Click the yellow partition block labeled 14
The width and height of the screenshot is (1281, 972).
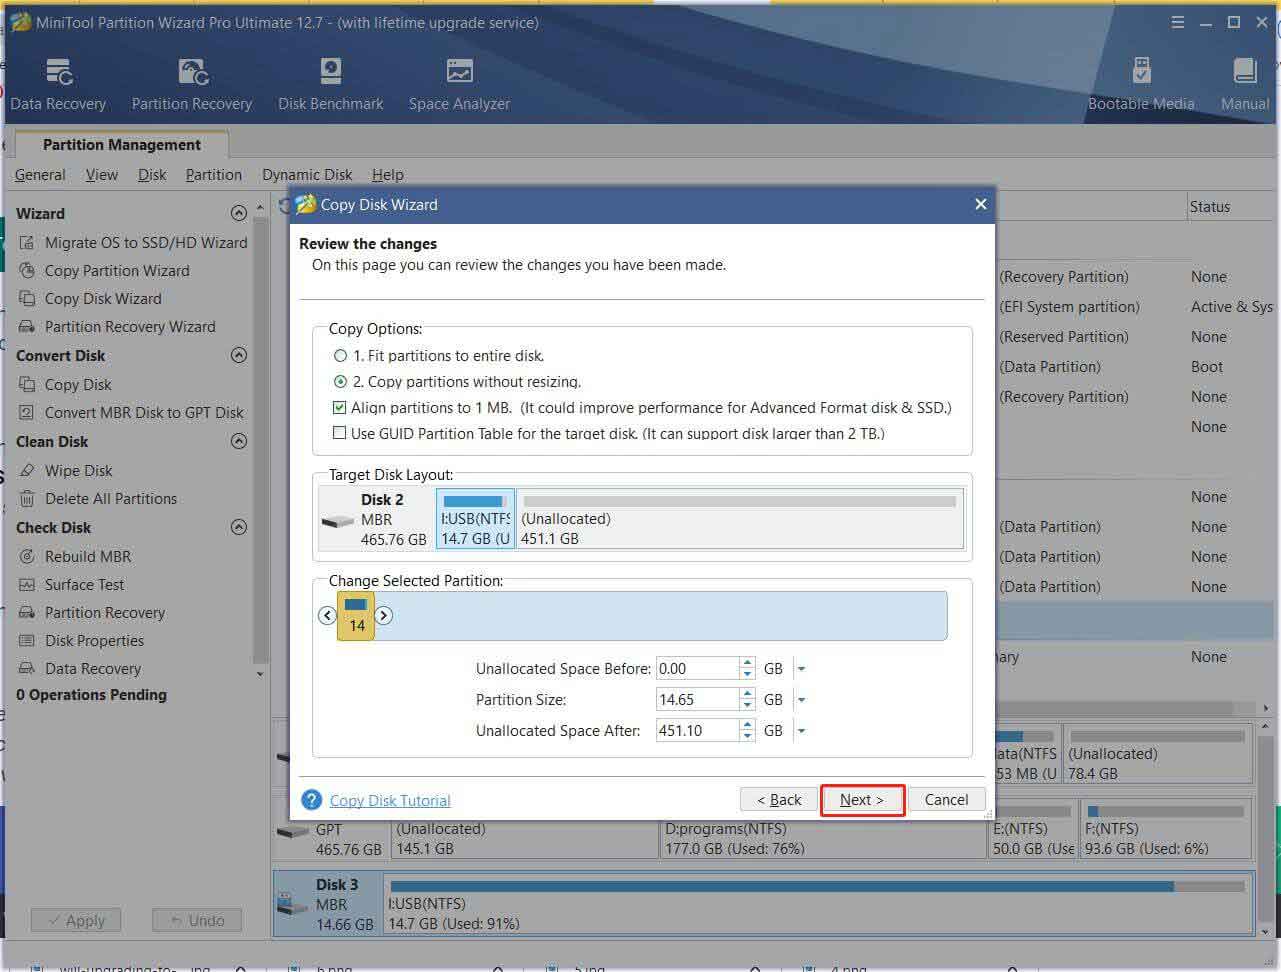356,616
